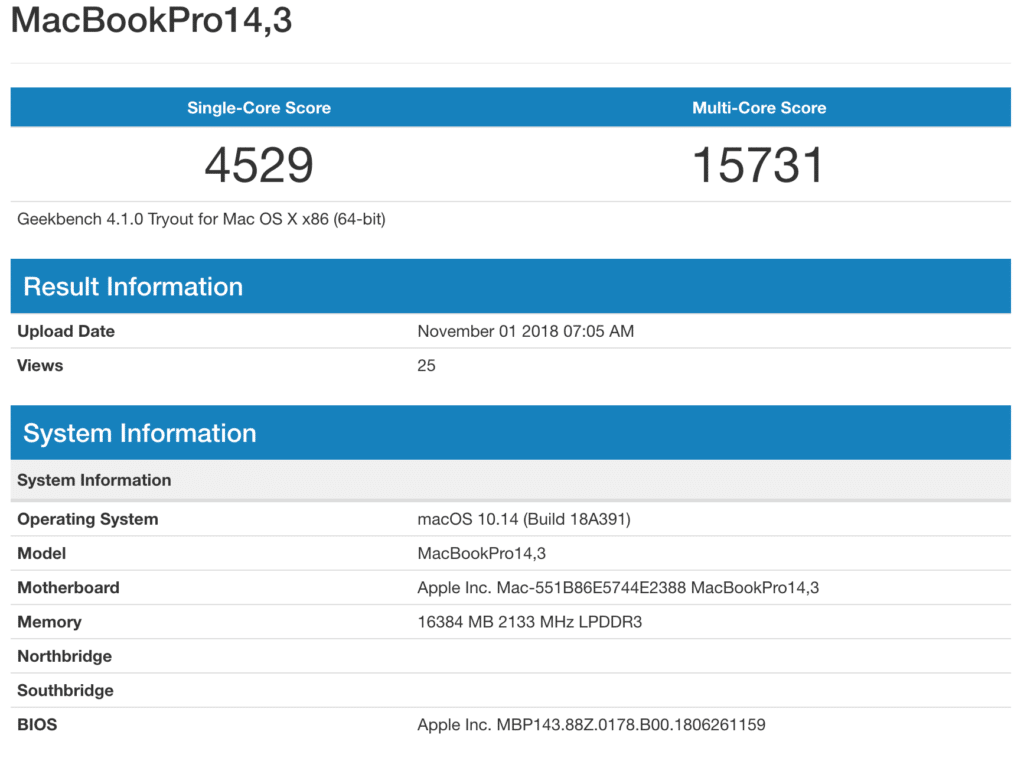The image size is (1024, 761).
Task: Click the Views count of 25
Action: tap(426, 365)
